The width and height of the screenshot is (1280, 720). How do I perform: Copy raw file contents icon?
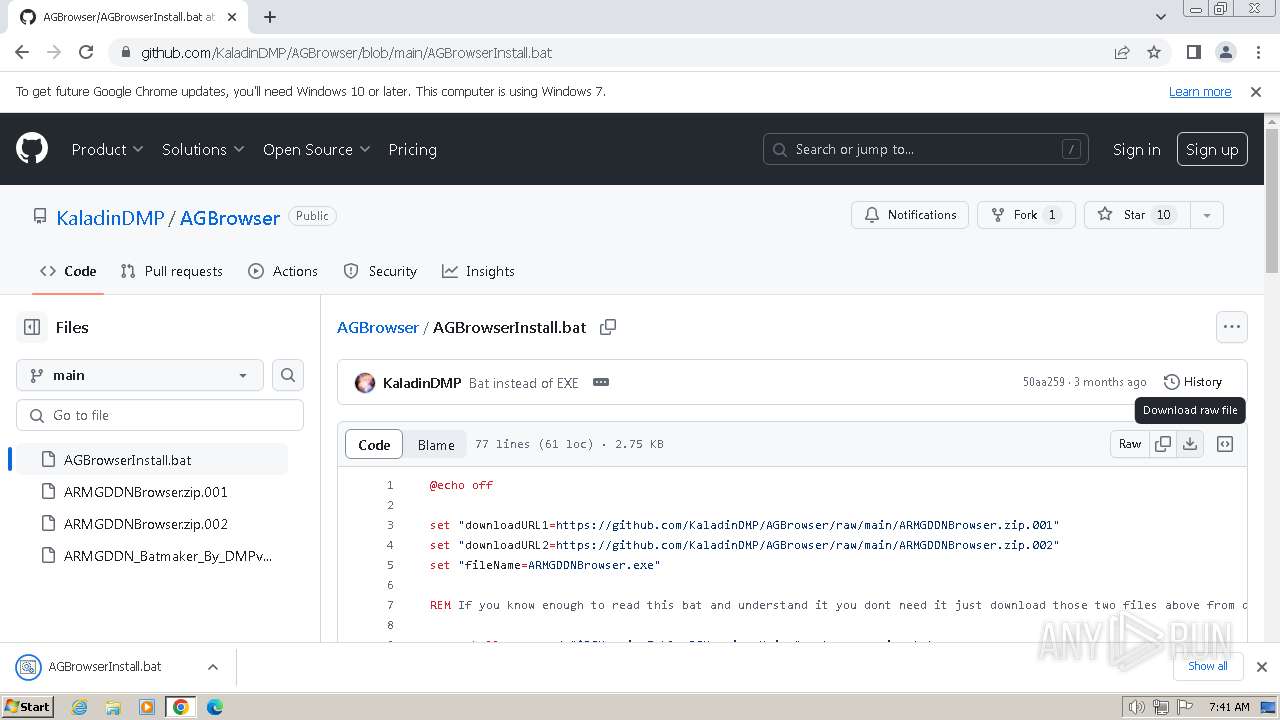1163,444
